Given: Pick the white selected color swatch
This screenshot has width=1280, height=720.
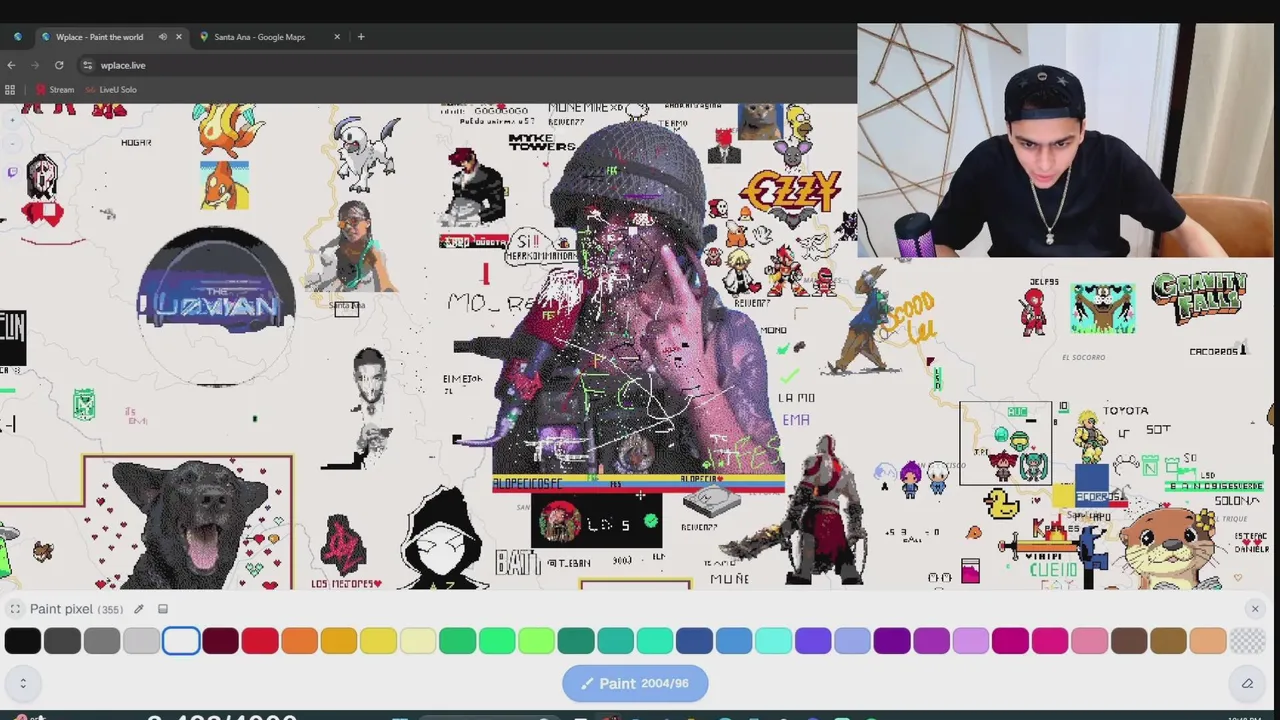Looking at the screenshot, I should (x=181, y=641).
